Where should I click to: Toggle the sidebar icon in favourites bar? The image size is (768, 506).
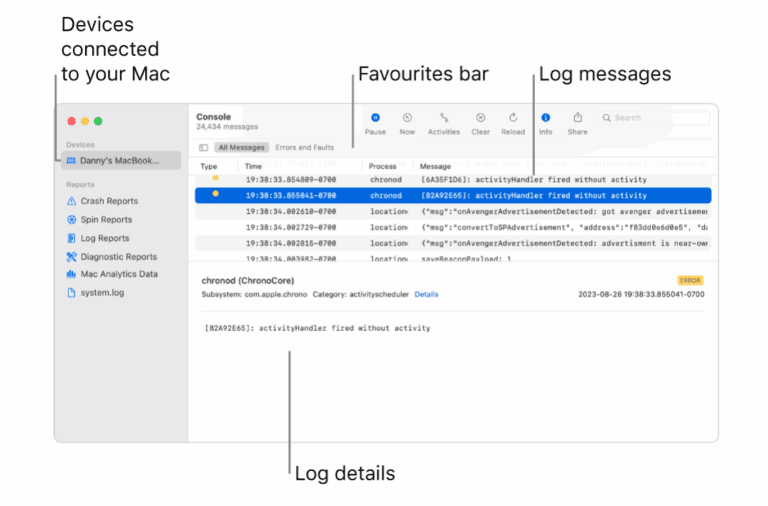204,148
